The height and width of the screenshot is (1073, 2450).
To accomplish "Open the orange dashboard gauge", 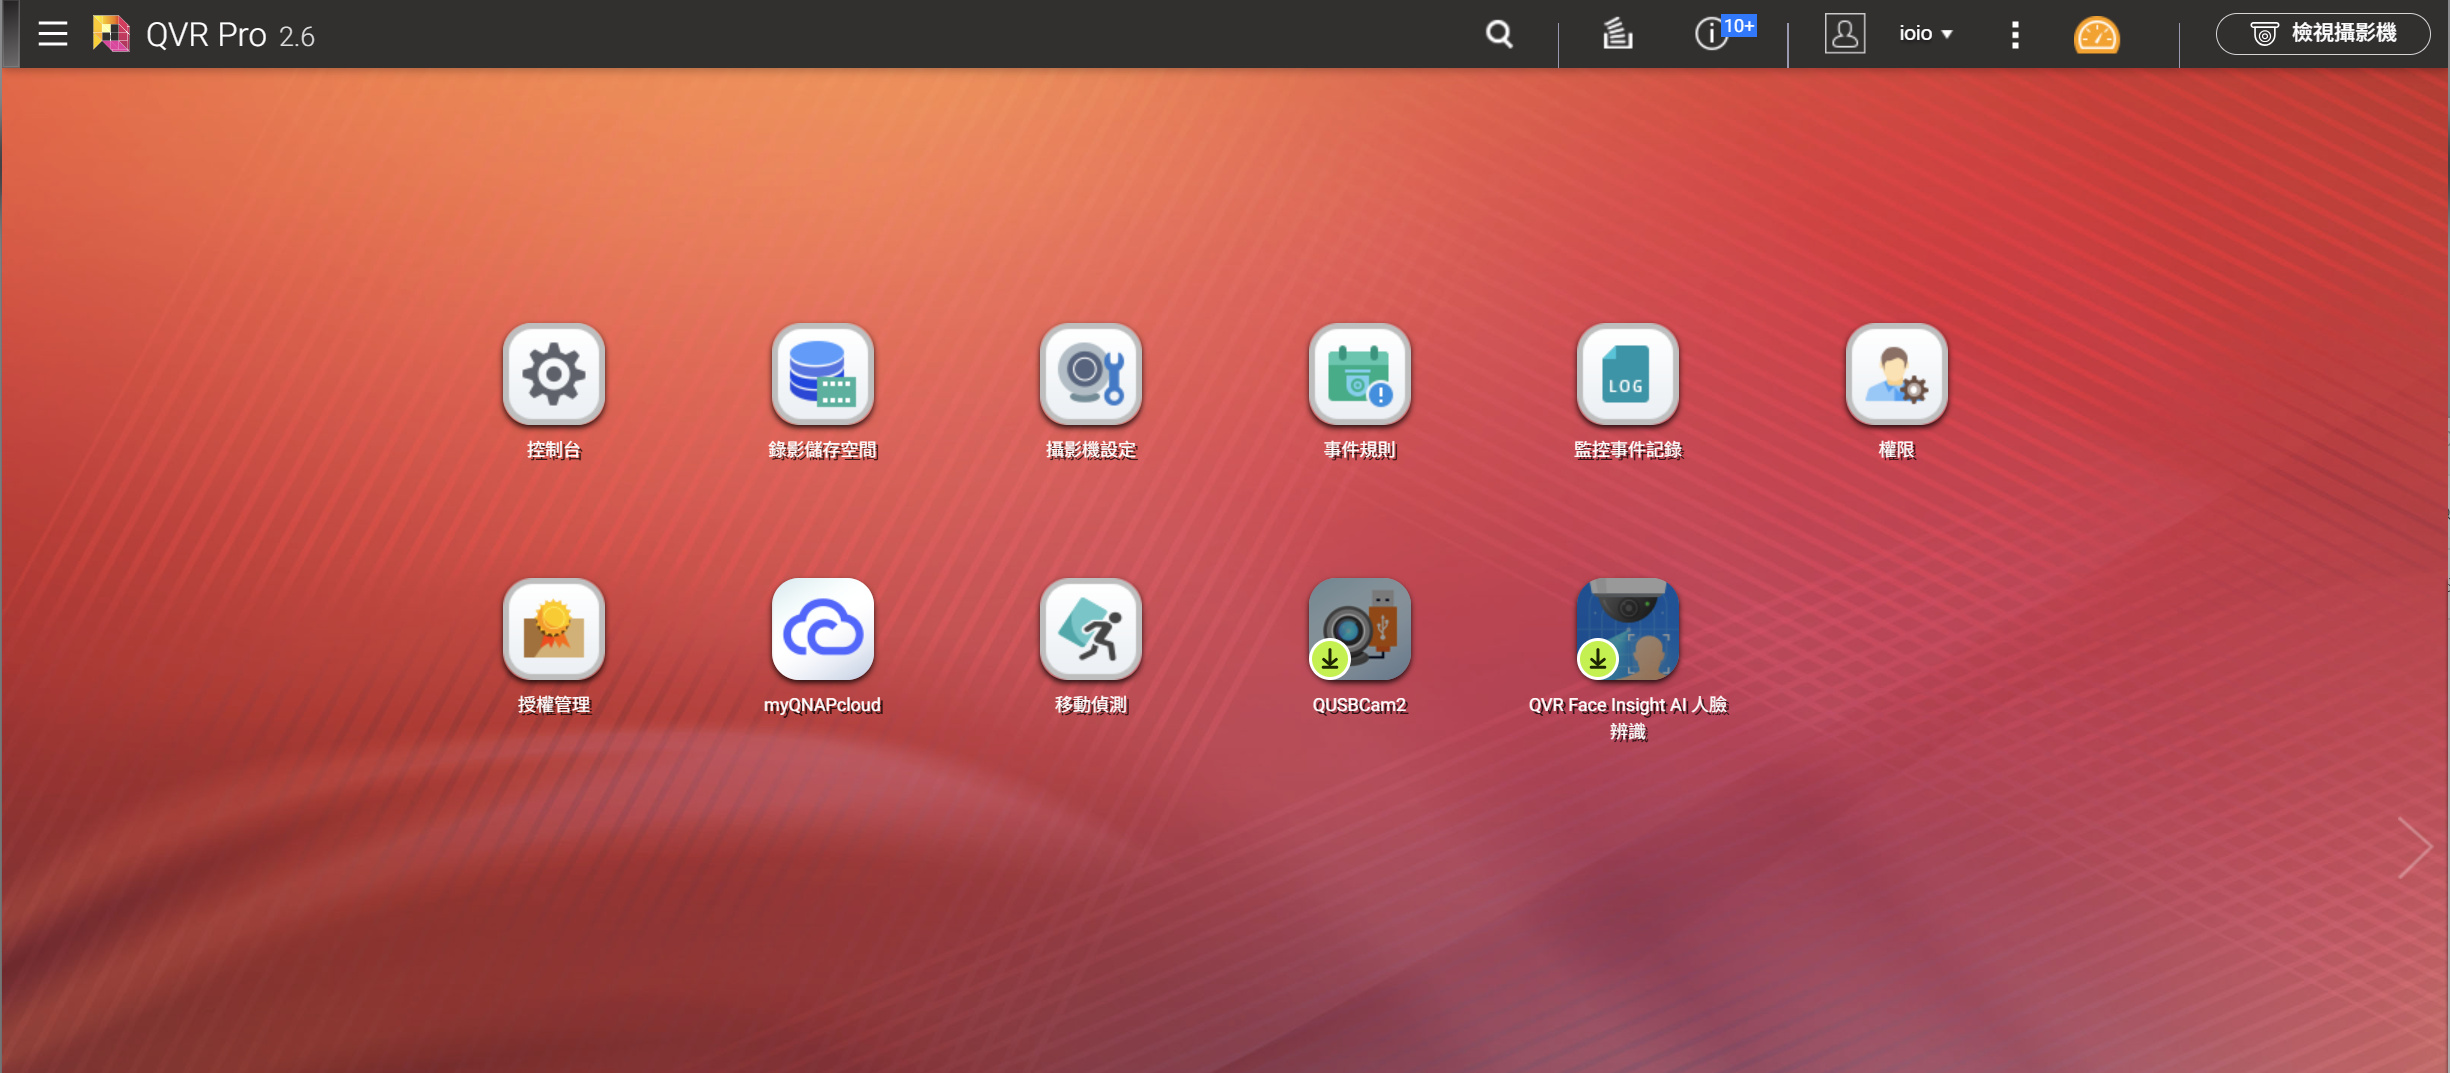I will [x=2096, y=35].
